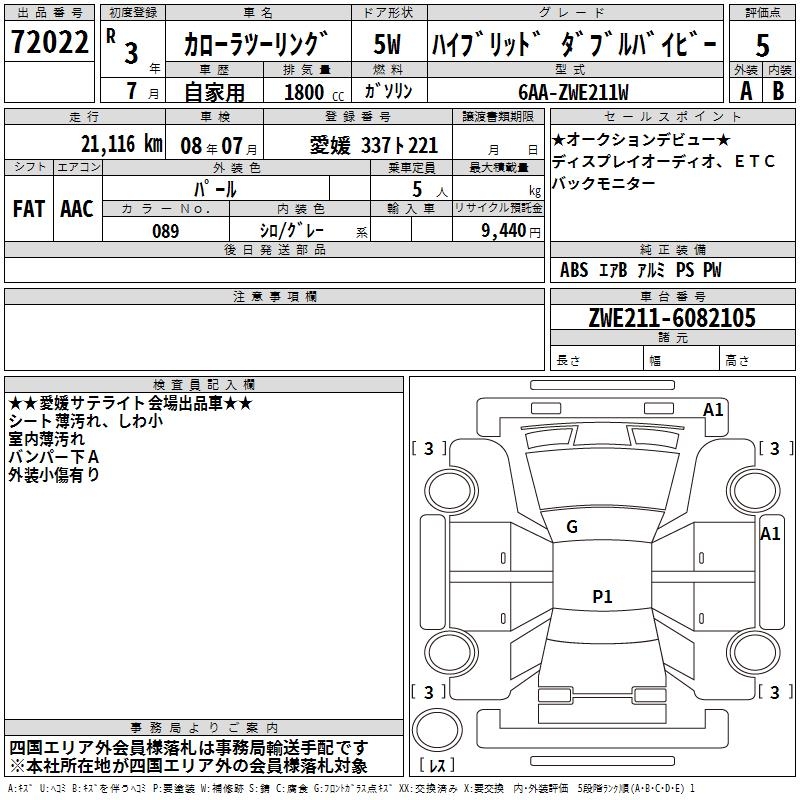Click the interior grade B under 内装

pyautogui.click(x=778, y=91)
